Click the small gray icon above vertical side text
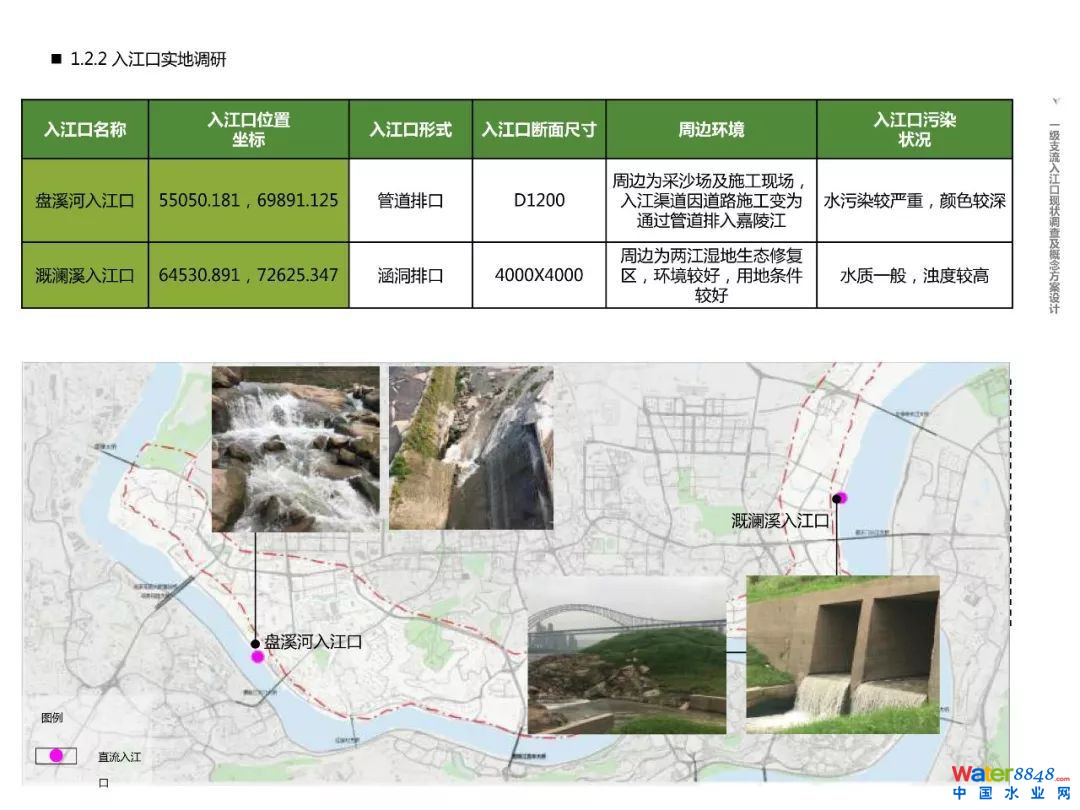The width and height of the screenshot is (1080, 810). pyautogui.click(x=1056, y=101)
